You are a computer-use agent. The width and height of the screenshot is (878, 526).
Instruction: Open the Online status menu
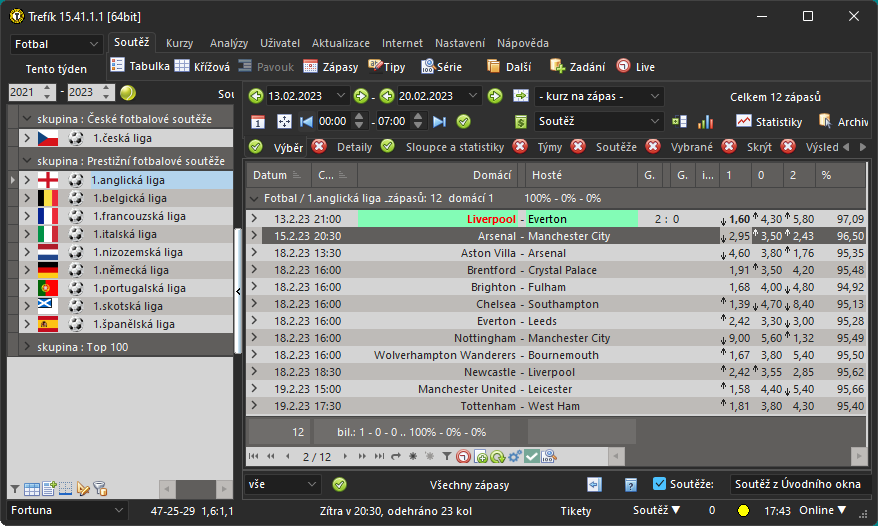(822, 510)
